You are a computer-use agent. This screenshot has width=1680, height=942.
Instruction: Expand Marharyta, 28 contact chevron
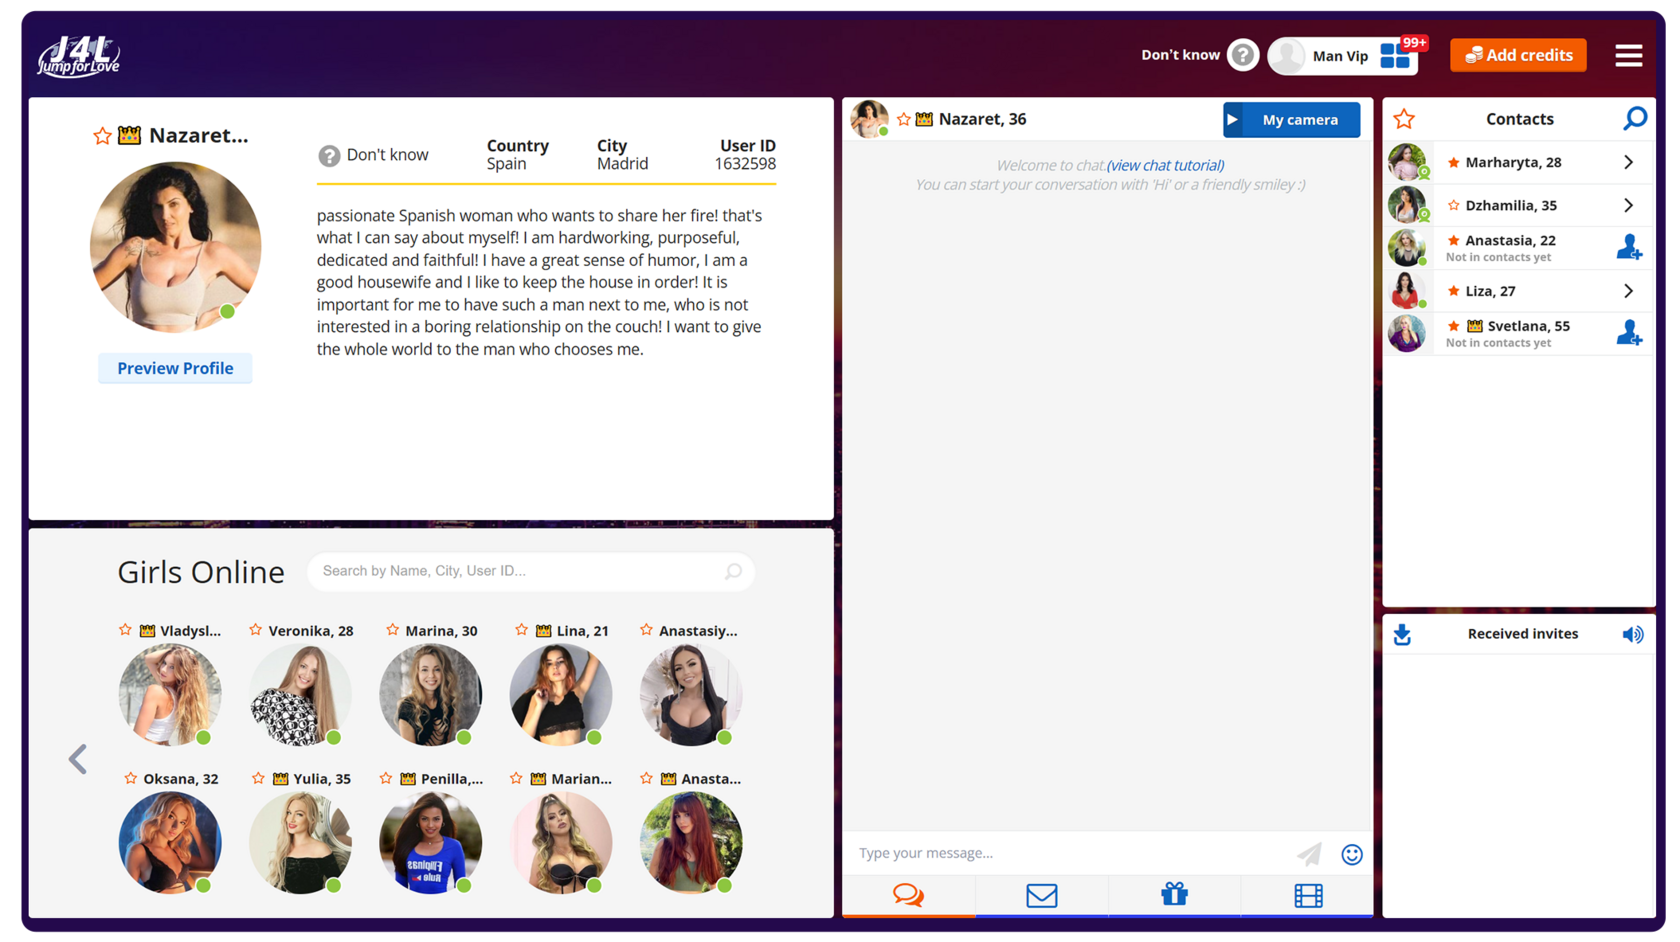[x=1628, y=162]
